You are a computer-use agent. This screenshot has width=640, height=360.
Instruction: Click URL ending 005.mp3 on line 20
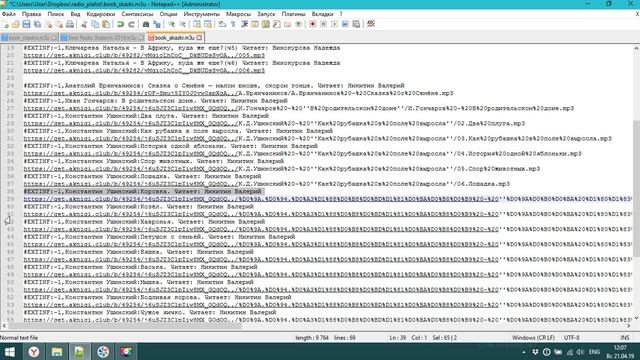click(x=144, y=56)
